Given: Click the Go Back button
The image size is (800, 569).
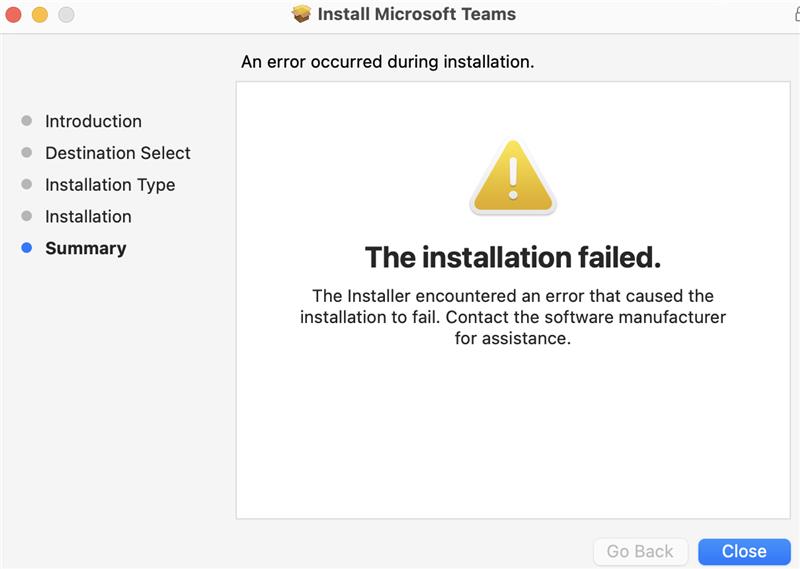Looking at the screenshot, I should tap(640, 552).
